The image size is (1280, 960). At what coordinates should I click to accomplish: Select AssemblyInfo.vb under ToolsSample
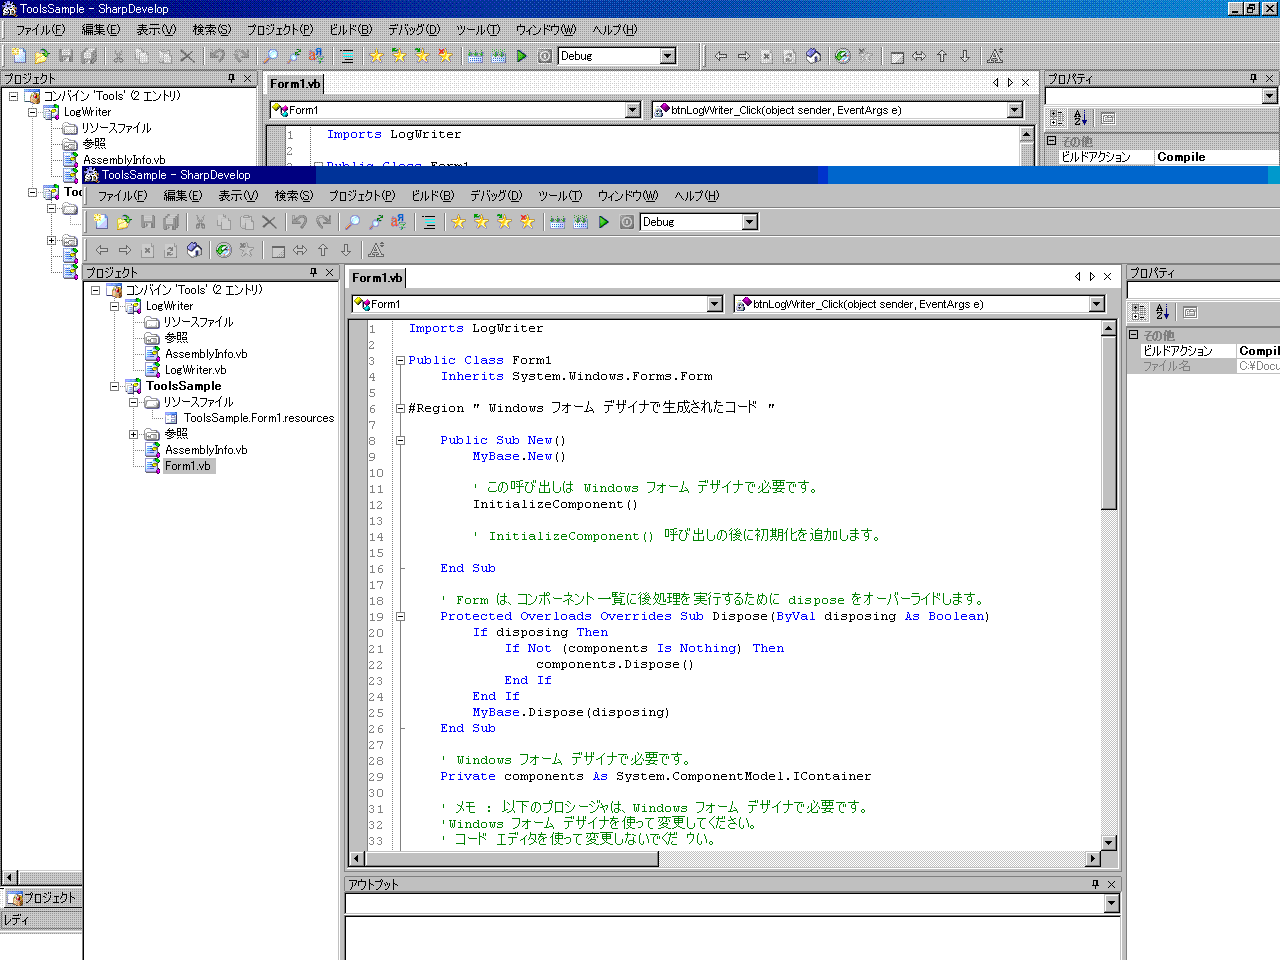tap(206, 449)
